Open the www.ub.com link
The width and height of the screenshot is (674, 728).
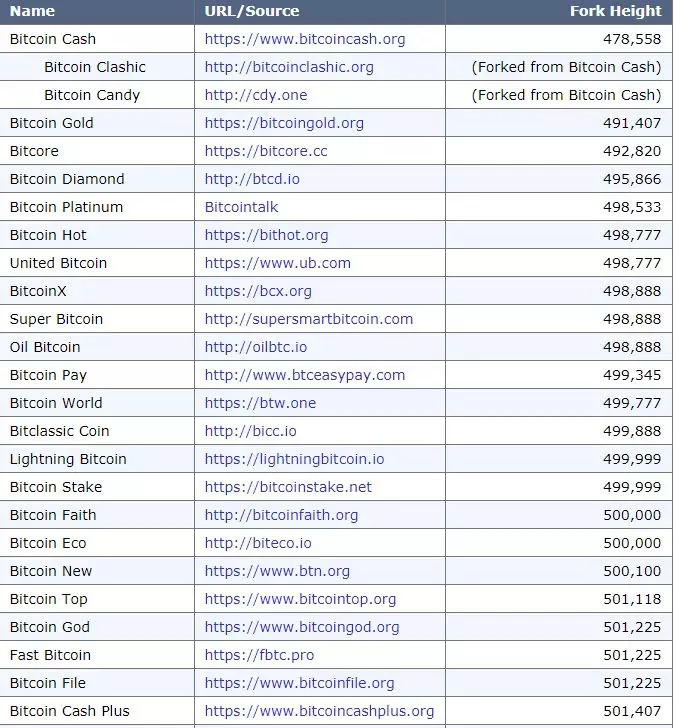[277, 263]
